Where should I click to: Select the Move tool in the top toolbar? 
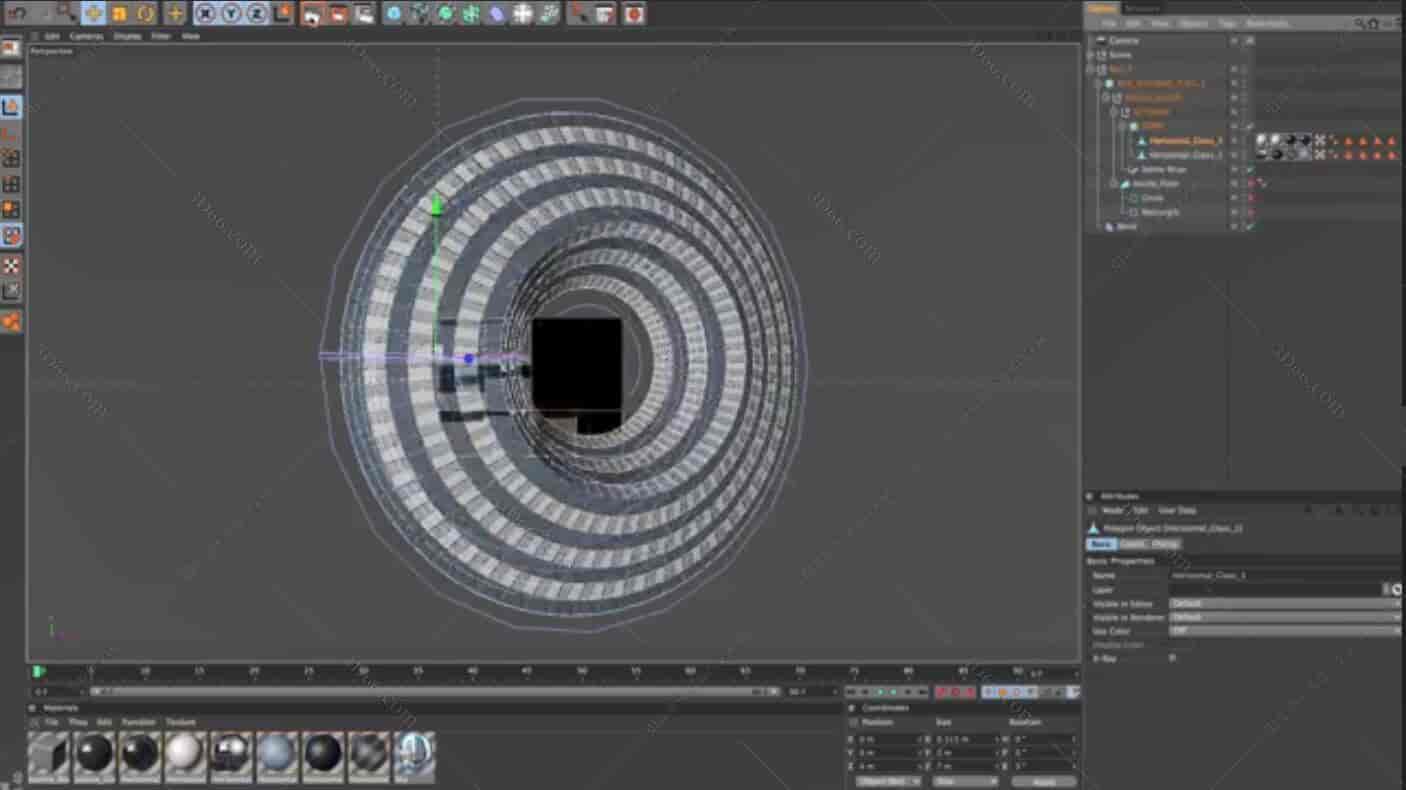click(92, 14)
